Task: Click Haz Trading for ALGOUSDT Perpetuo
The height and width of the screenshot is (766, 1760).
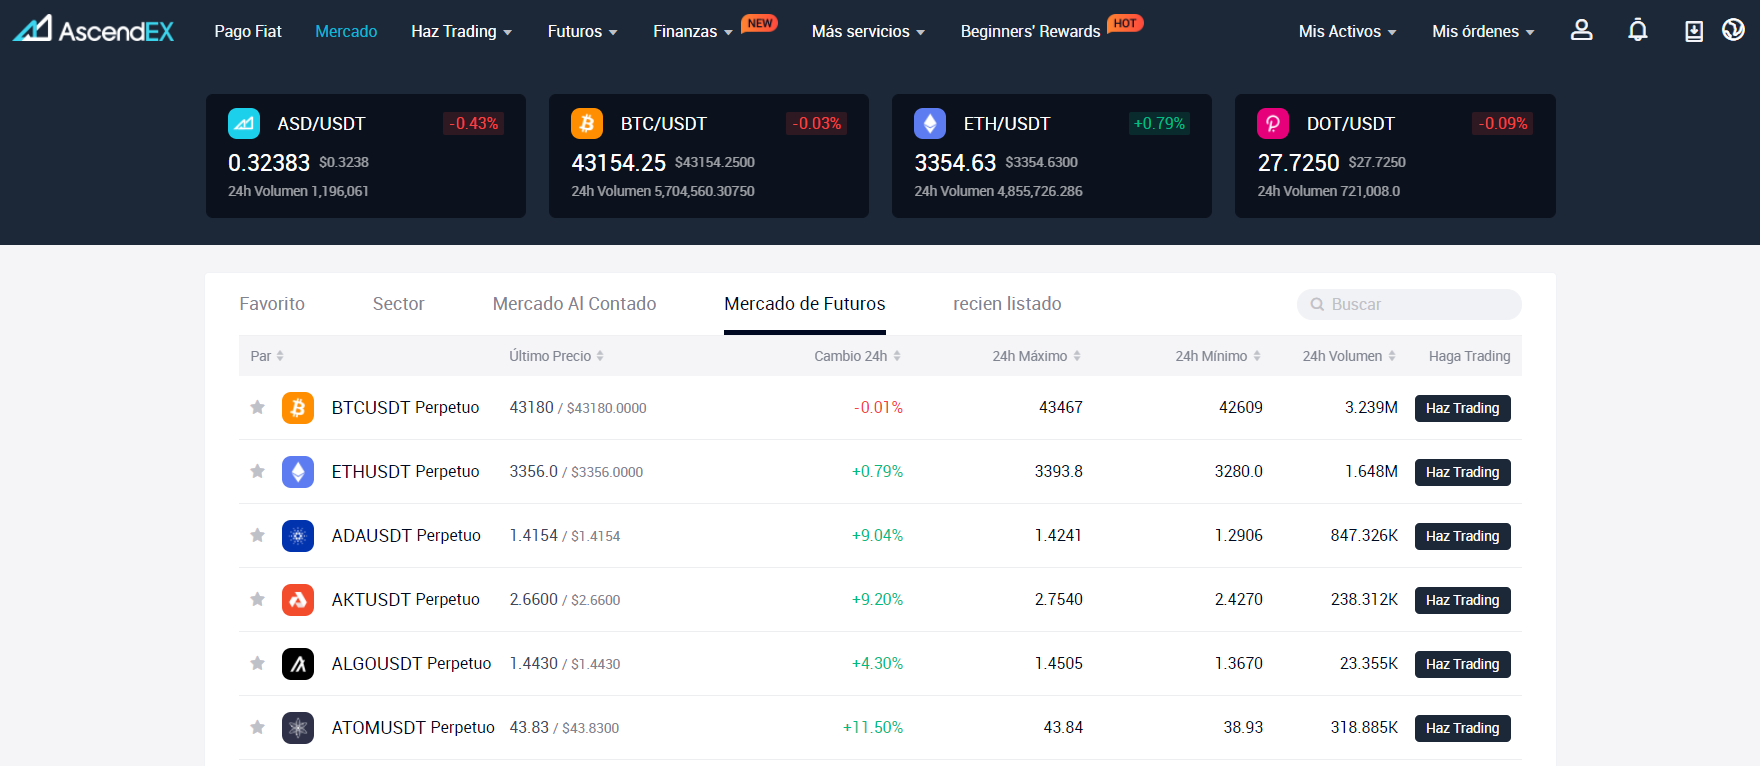Action: tap(1462, 664)
